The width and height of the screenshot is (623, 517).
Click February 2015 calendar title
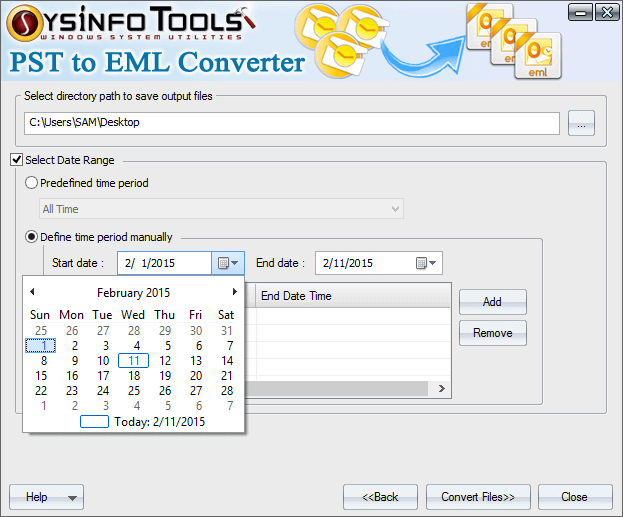[134, 292]
